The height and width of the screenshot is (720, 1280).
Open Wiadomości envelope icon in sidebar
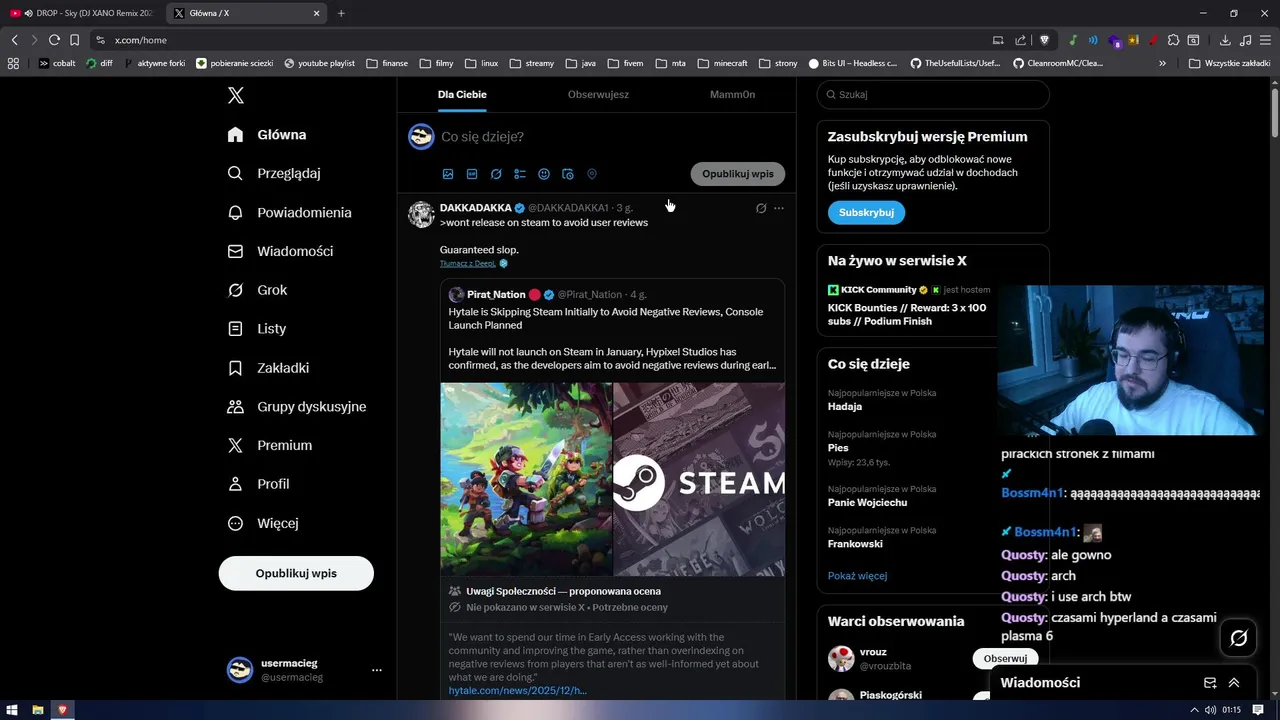(x=235, y=251)
